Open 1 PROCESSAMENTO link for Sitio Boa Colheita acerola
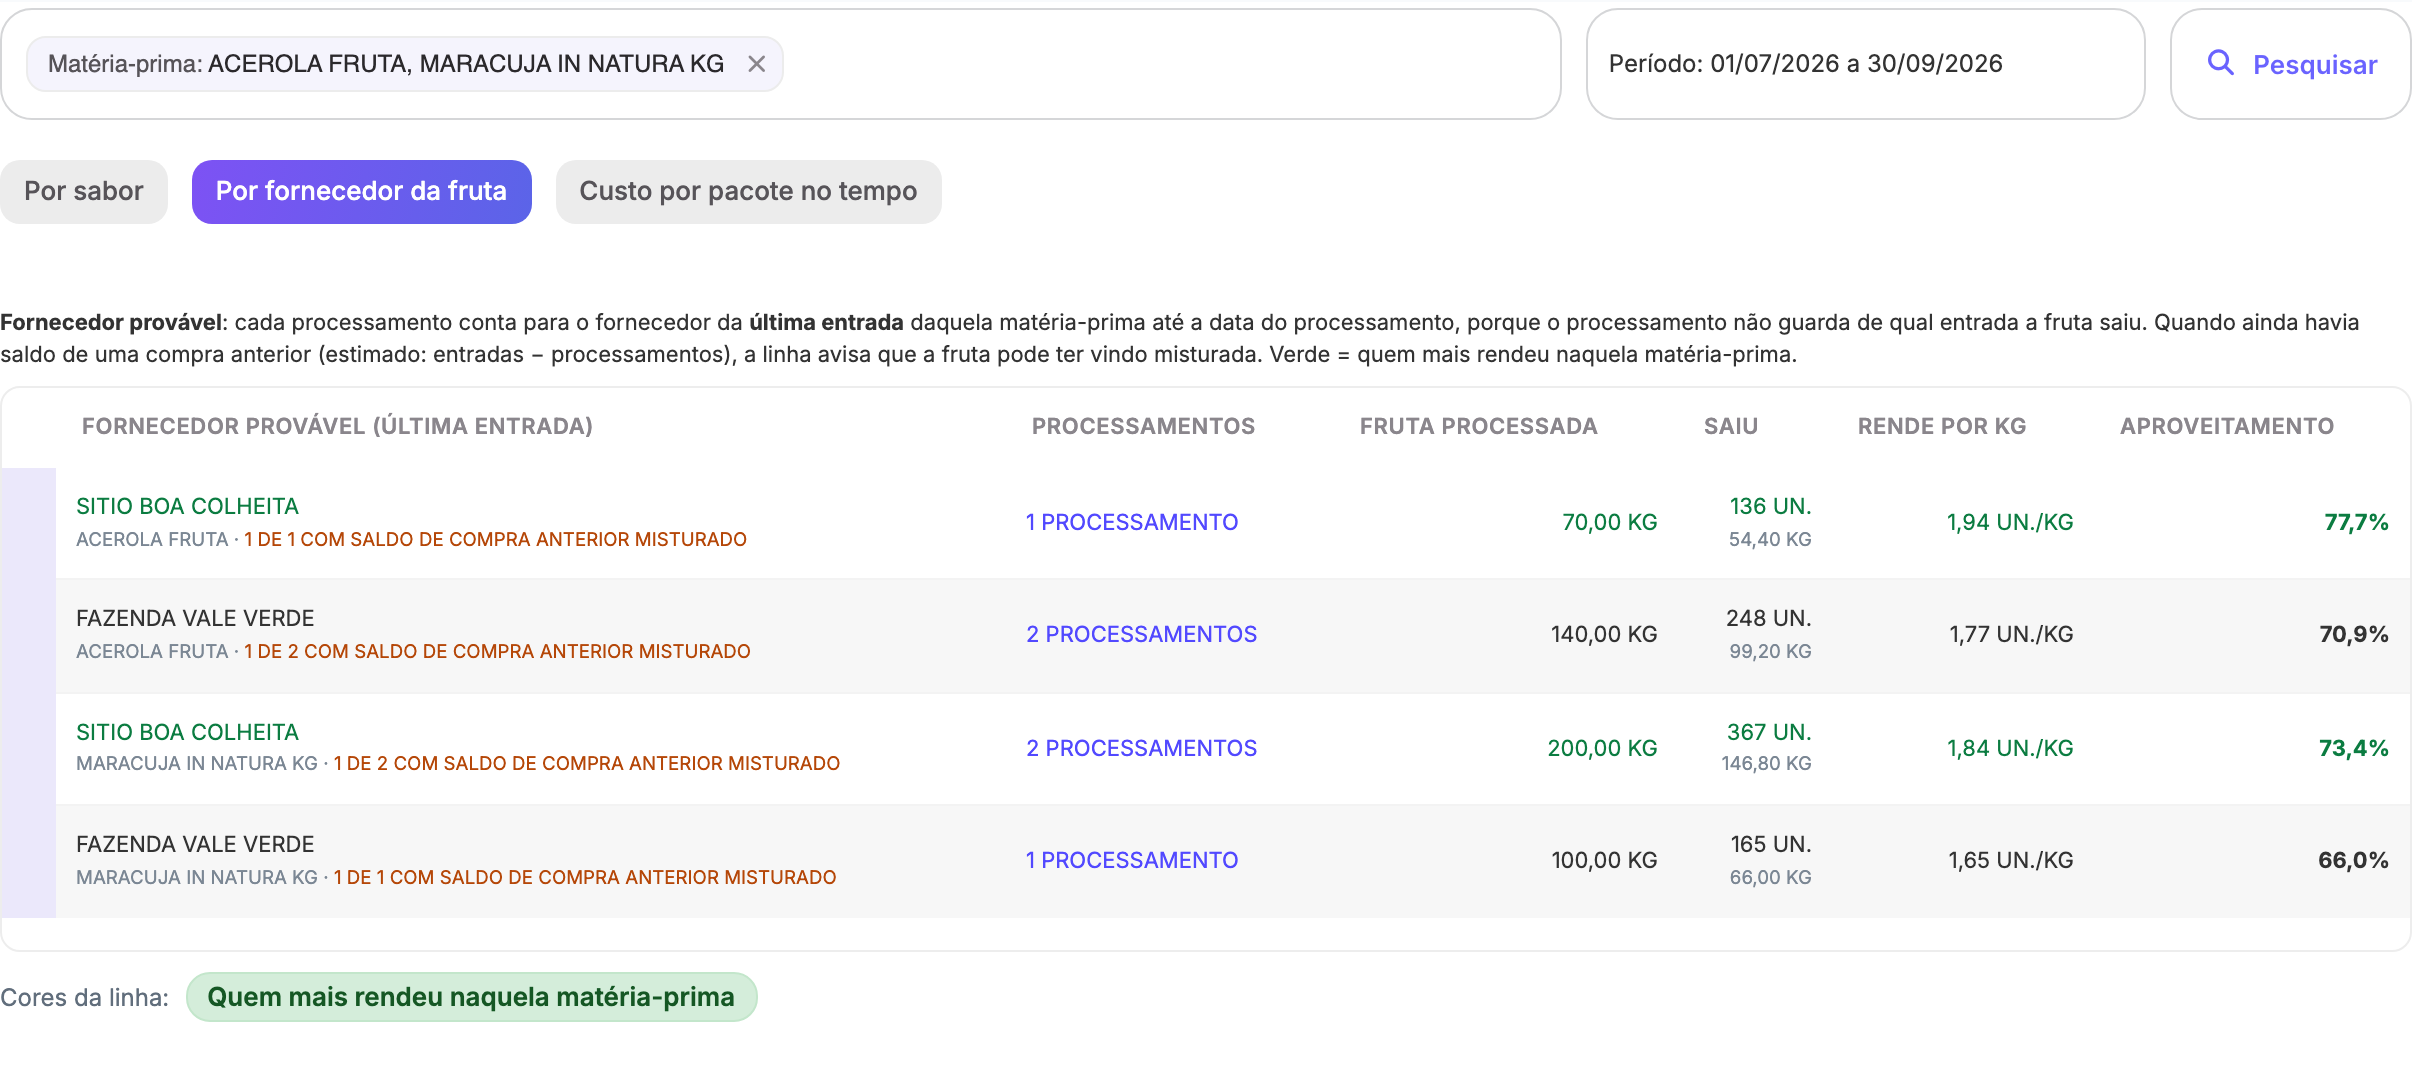Screen dimensions: 2412x1071 (x=1132, y=522)
